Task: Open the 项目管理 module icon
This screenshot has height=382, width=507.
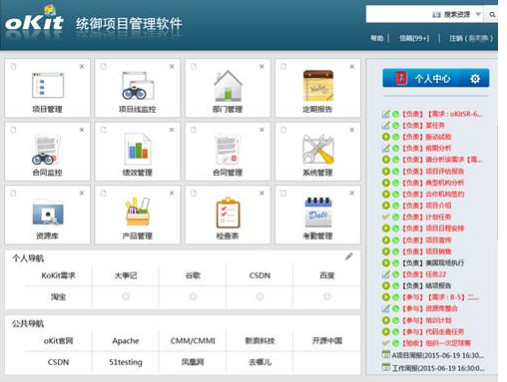Action: tap(48, 85)
